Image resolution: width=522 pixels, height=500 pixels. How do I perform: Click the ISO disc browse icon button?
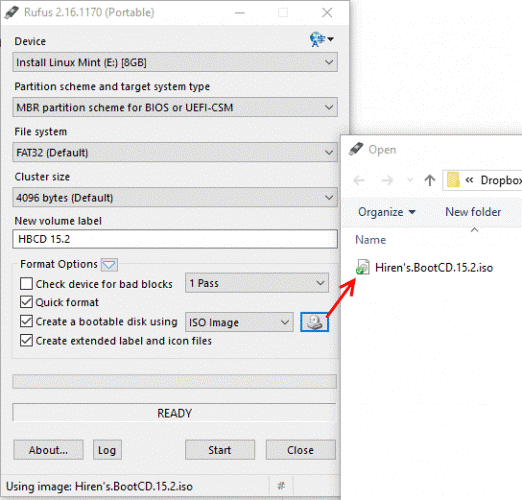pos(314,322)
